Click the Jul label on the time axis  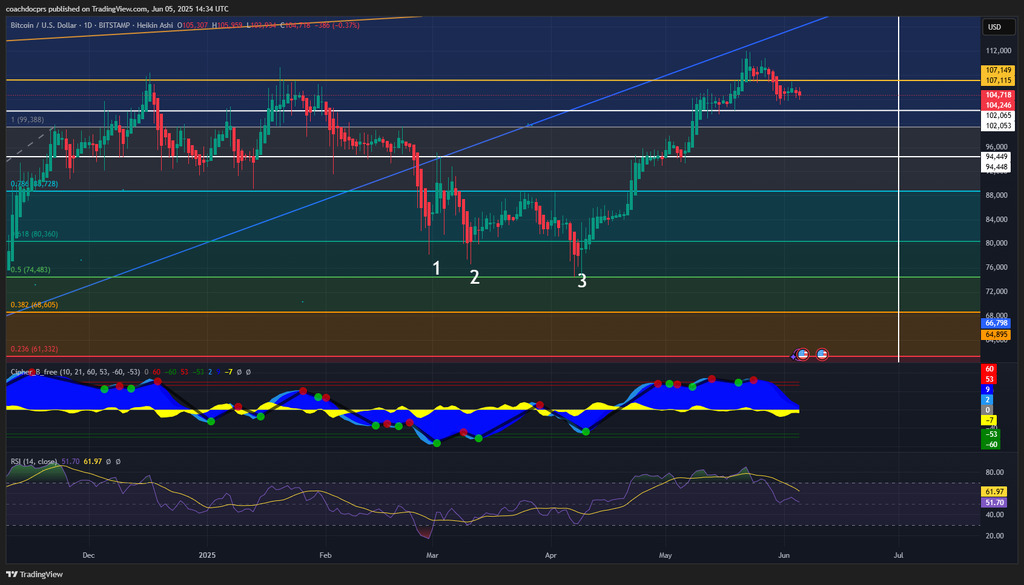pyautogui.click(x=898, y=553)
